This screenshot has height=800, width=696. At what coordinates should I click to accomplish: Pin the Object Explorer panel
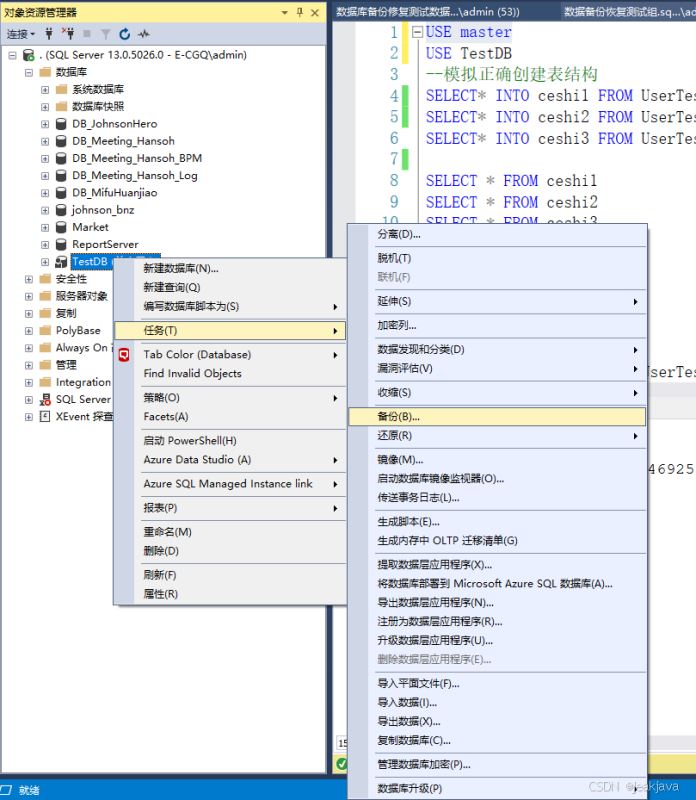[300, 12]
